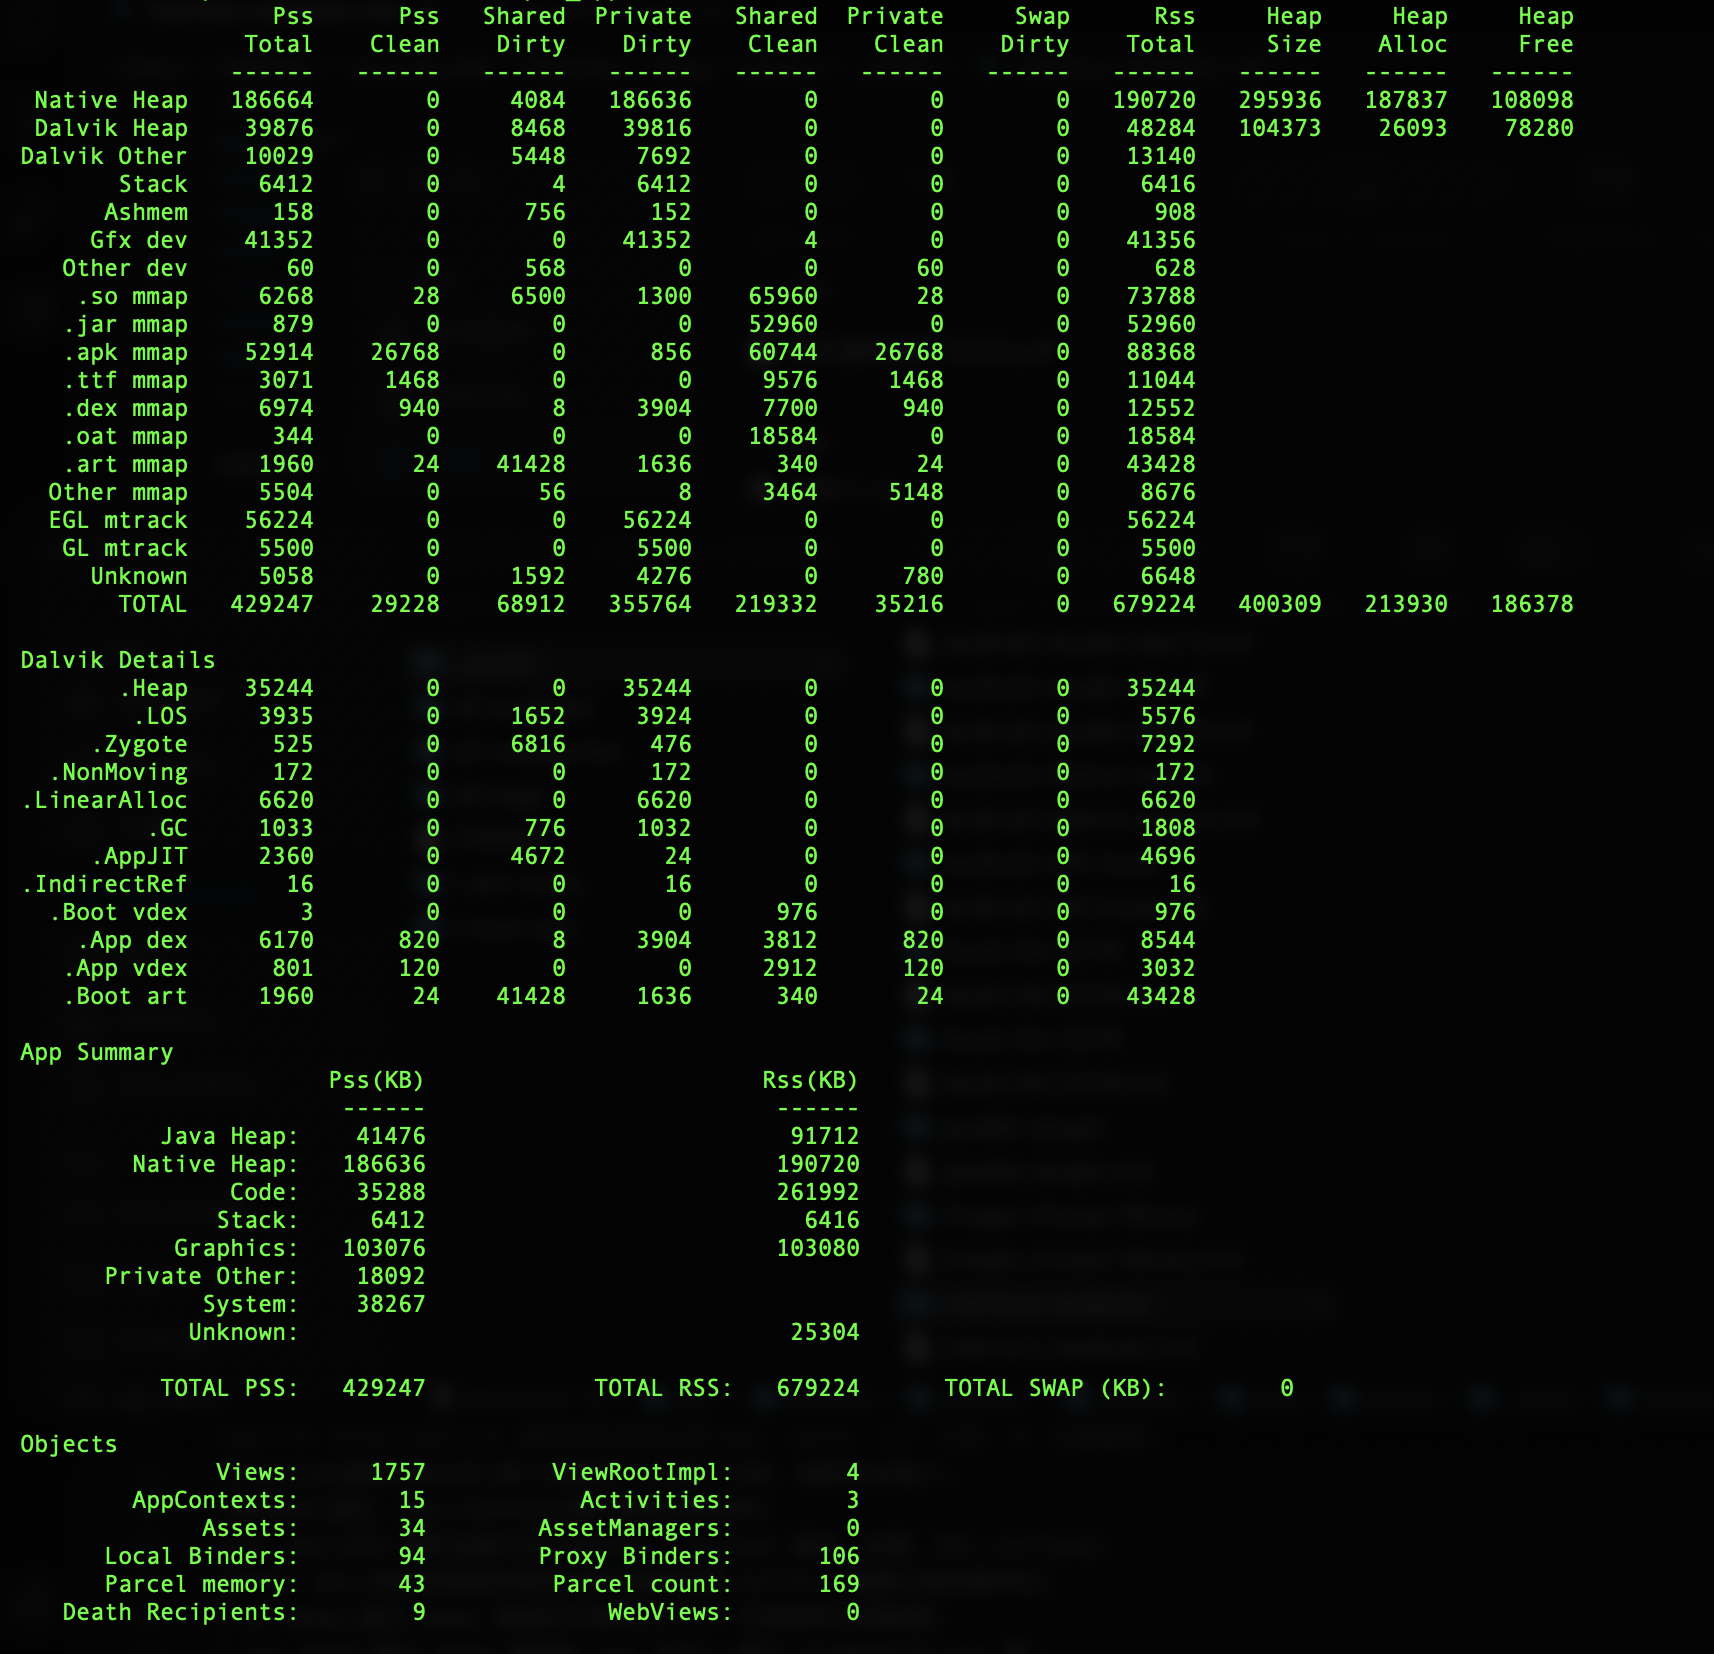
Task: Click the Dalvik Details section heading
Action: pyautogui.click(x=118, y=660)
